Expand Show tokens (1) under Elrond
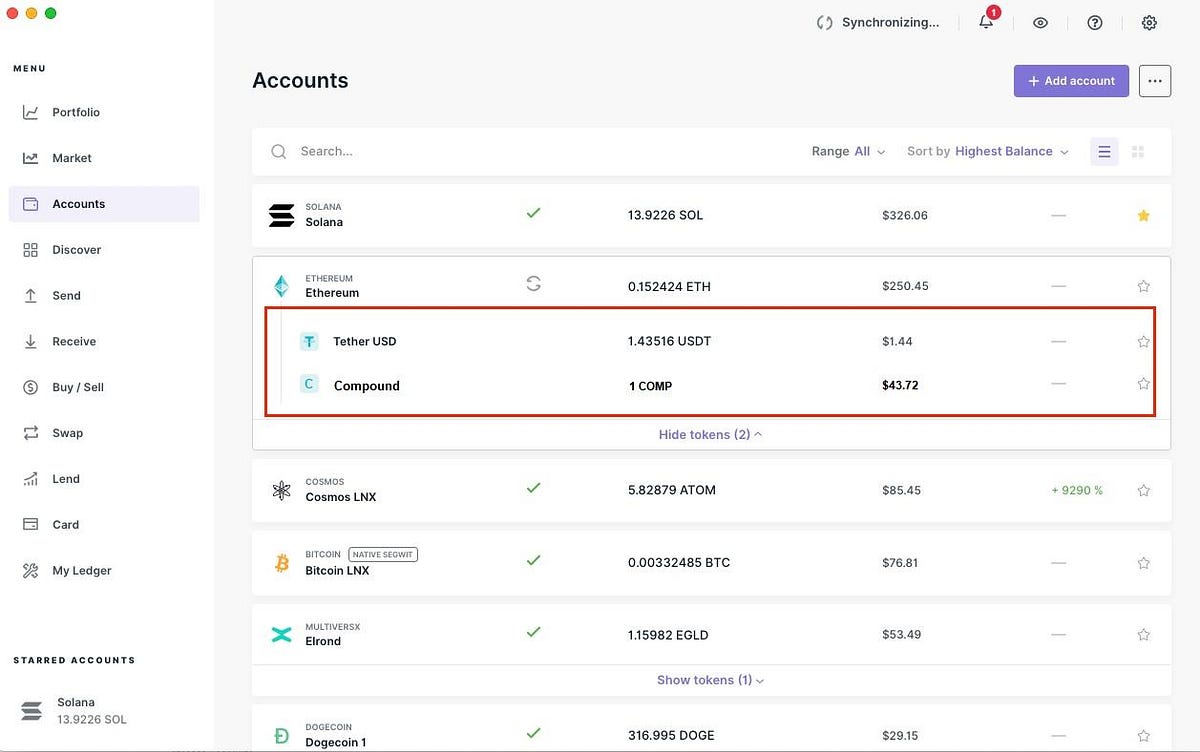Image resolution: width=1200 pixels, height=752 pixels. (x=710, y=680)
